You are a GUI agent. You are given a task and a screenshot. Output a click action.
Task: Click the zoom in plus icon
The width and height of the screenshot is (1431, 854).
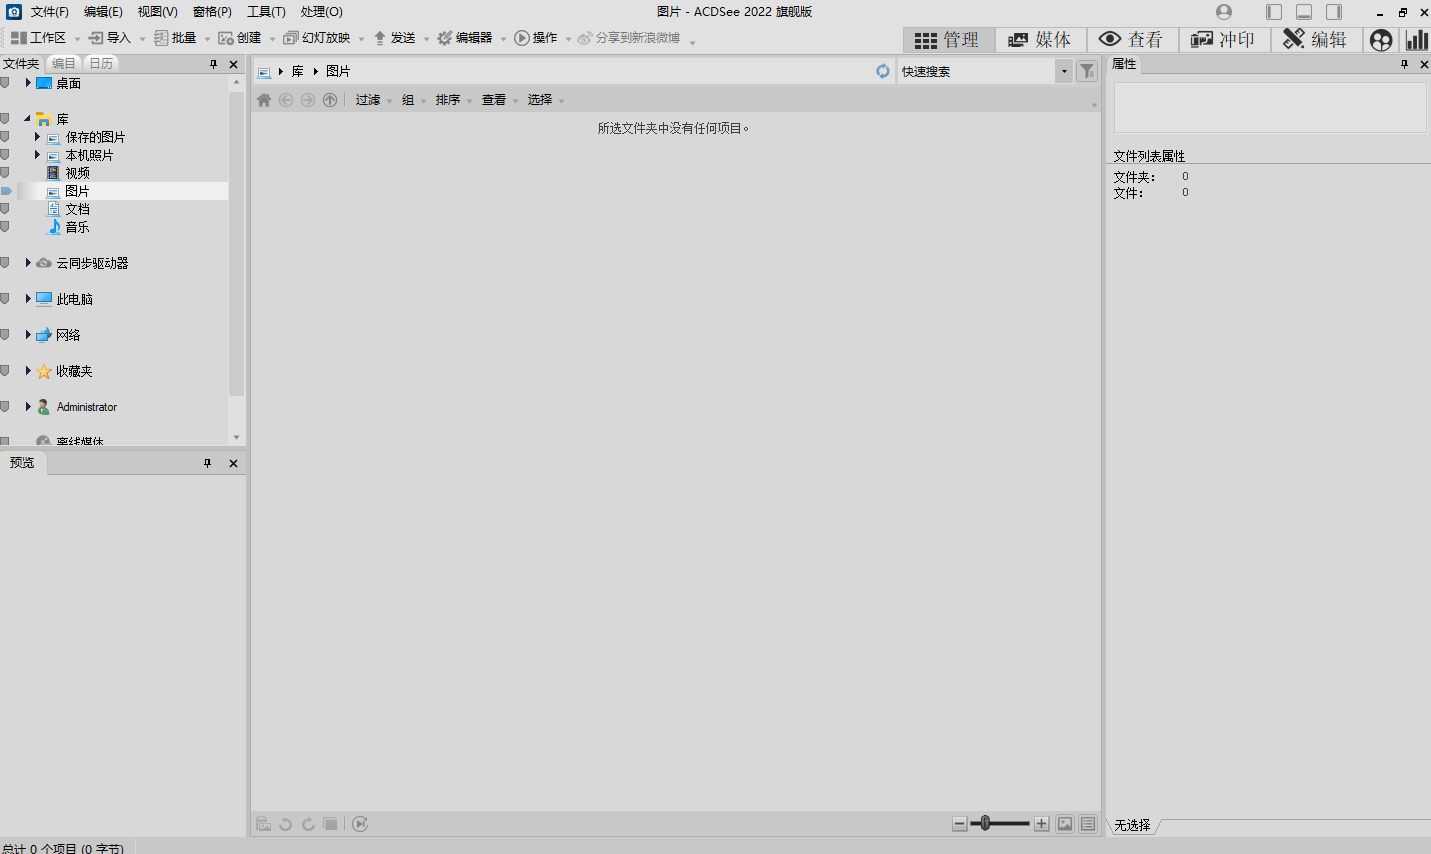[1042, 824]
